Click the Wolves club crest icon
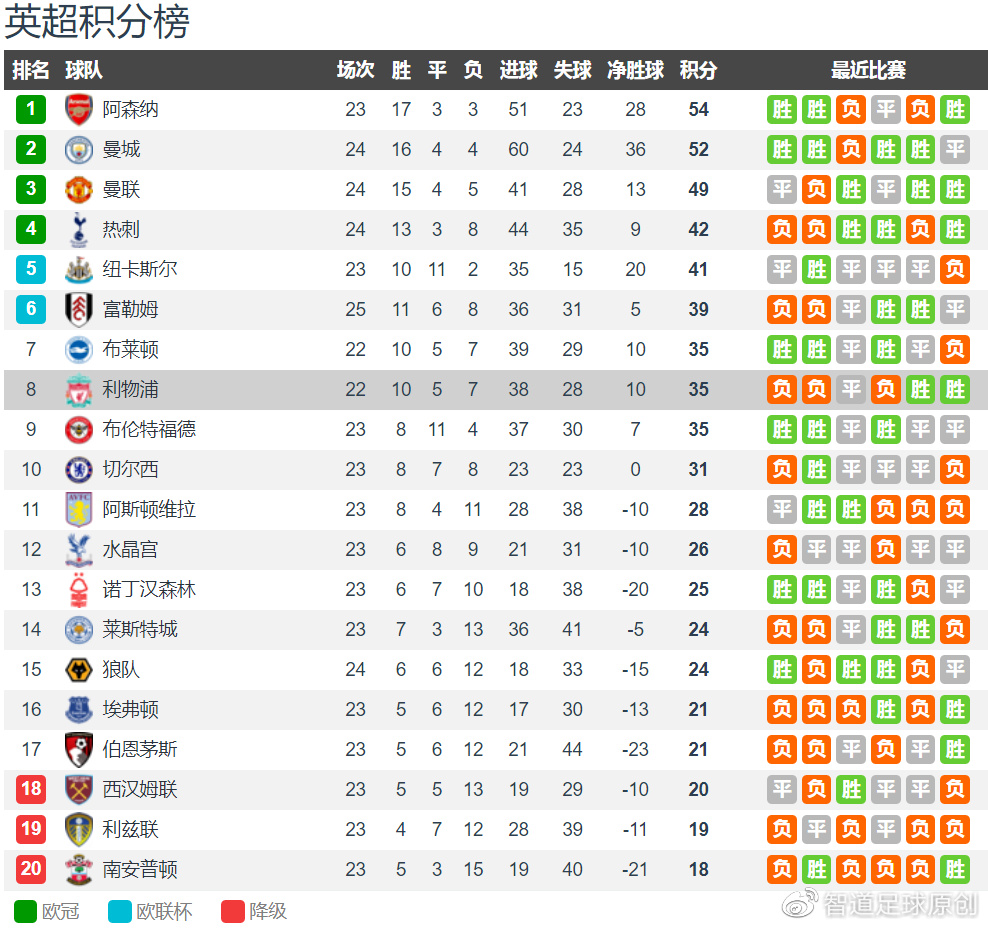Screen dimensions: 988x928 point(79,669)
